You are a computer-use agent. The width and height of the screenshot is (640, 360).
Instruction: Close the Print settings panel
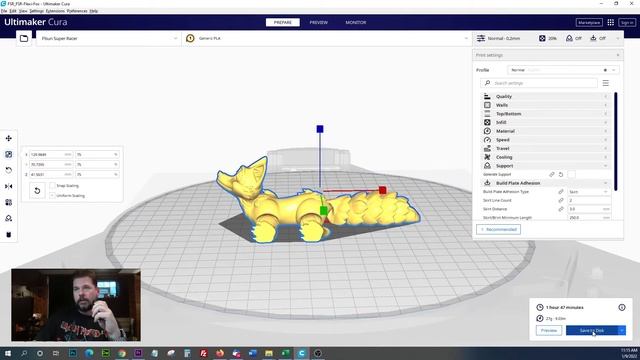618,55
